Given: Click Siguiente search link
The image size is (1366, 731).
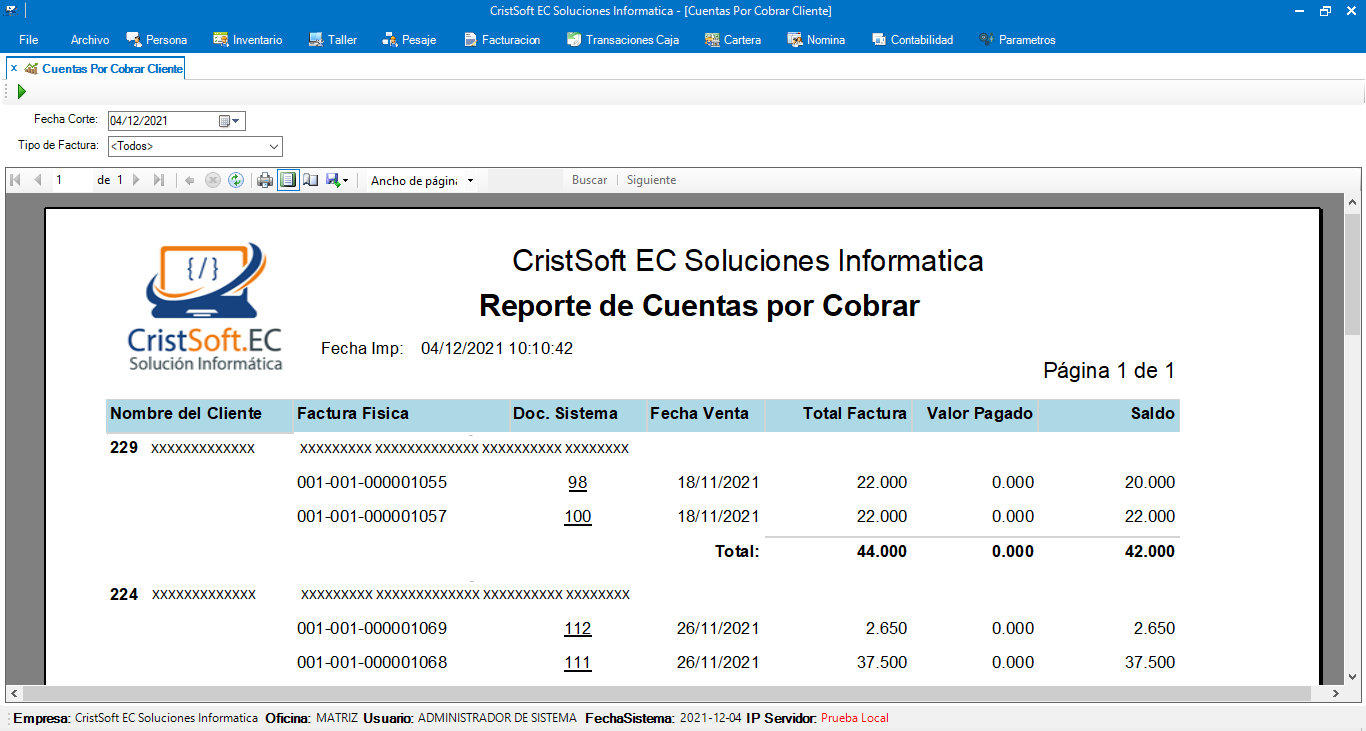Looking at the screenshot, I should 652,180.
